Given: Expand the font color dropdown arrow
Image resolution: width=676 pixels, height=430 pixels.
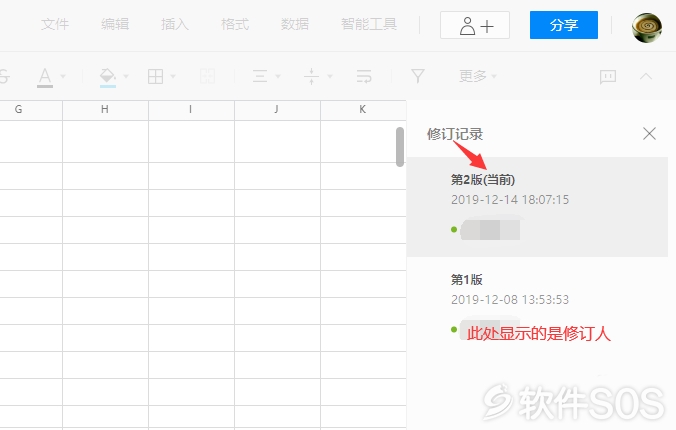Looking at the screenshot, I should (63, 77).
